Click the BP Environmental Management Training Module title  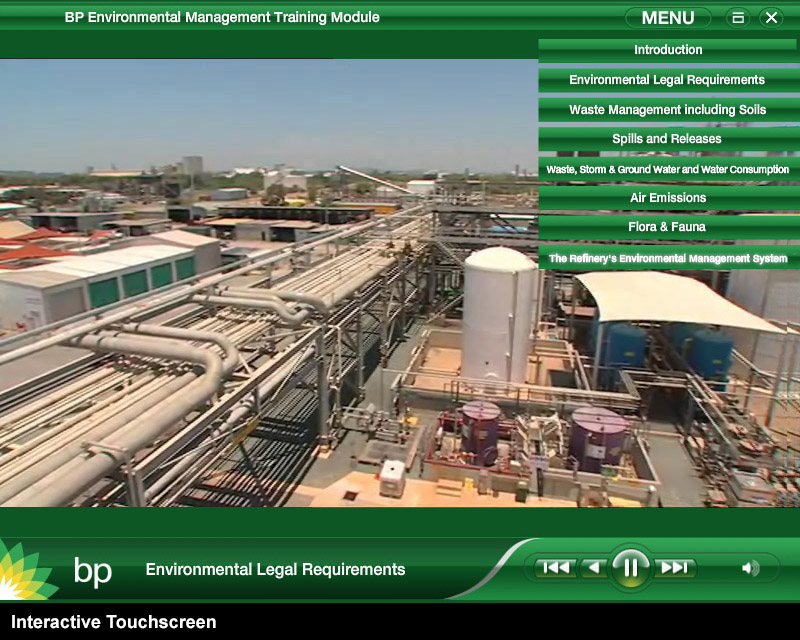click(x=222, y=17)
